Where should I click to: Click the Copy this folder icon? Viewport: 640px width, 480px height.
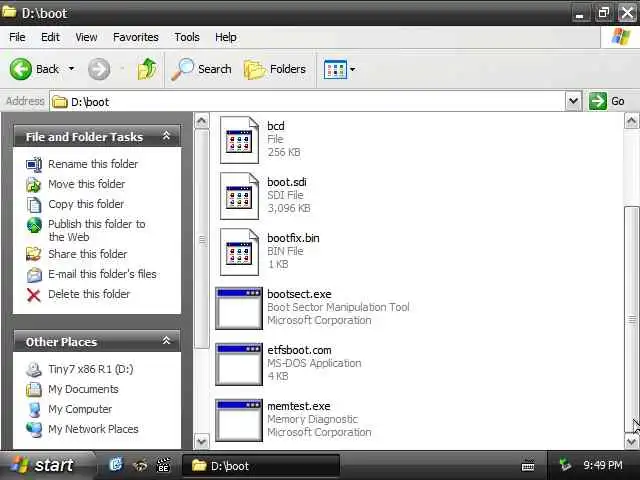[34, 204]
